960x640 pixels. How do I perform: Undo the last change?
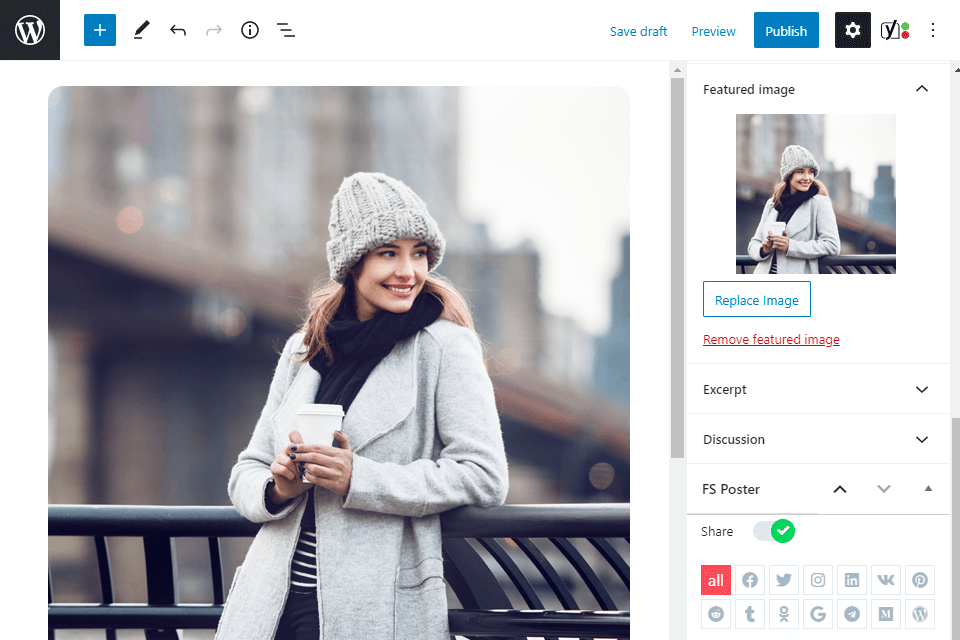[178, 30]
